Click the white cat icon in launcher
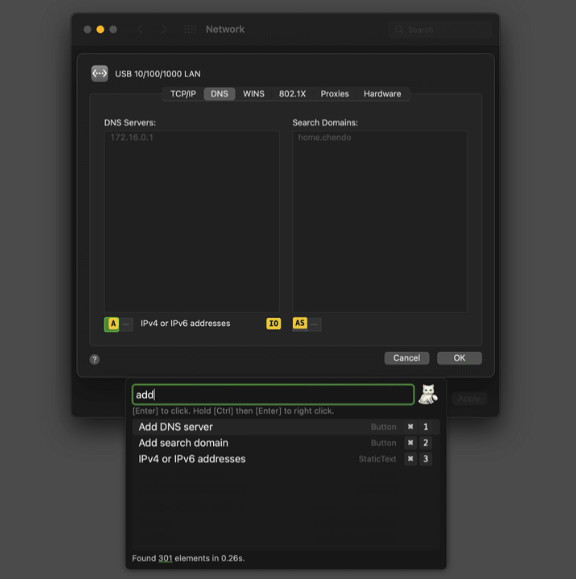Viewport: 576px width, 579px height. (x=428, y=394)
